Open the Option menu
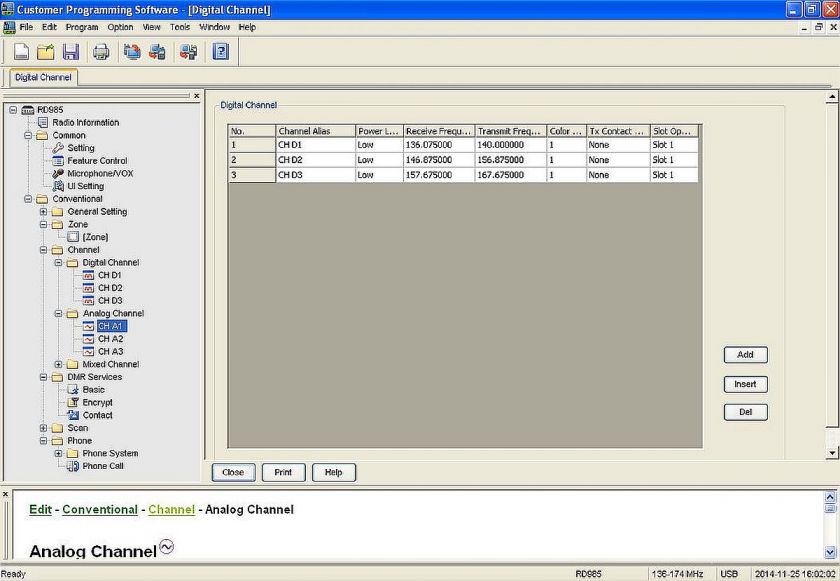The height and width of the screenshot is (581, 840). (120, 27)
